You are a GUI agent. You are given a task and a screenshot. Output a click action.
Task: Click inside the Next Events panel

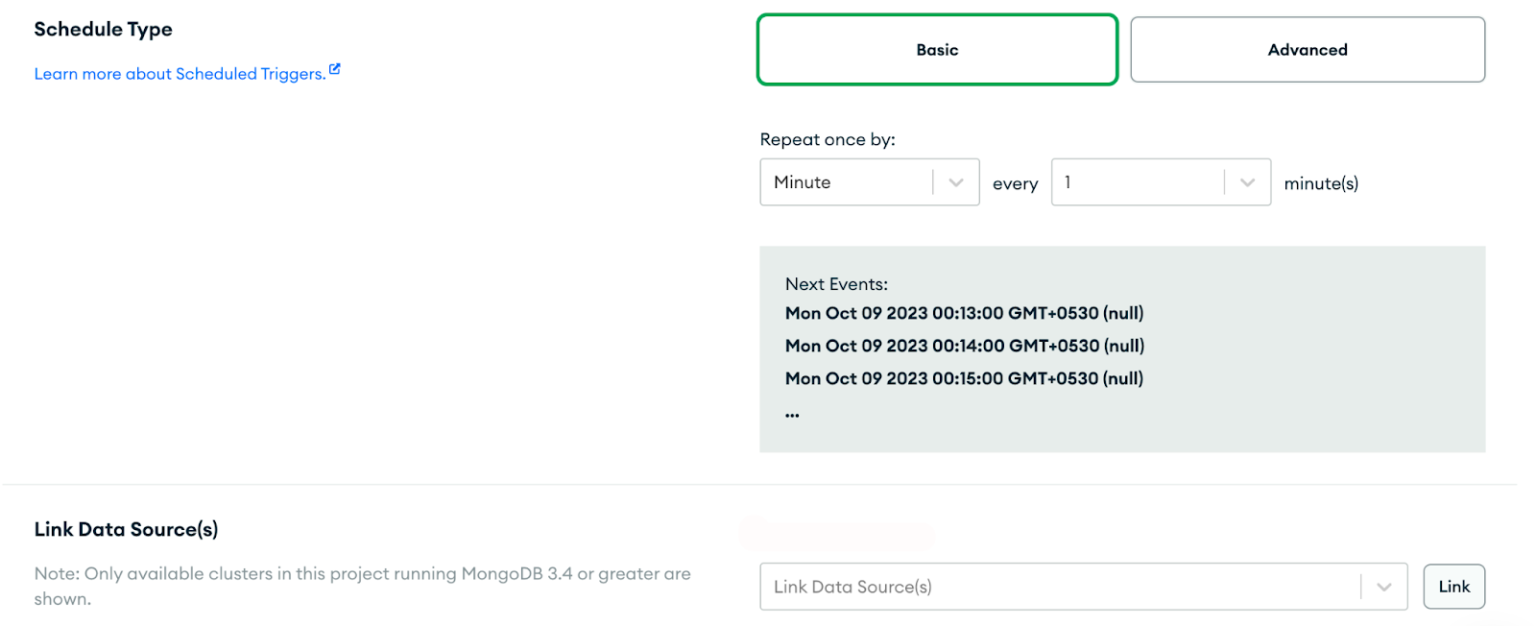(1120, 348)
